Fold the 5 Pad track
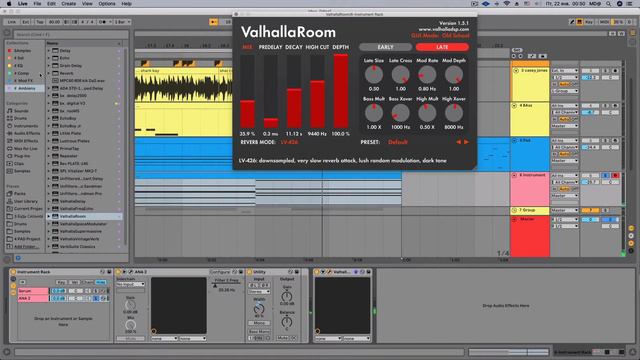This screenshot has height=360, width=640. click(x=515, y=140)
